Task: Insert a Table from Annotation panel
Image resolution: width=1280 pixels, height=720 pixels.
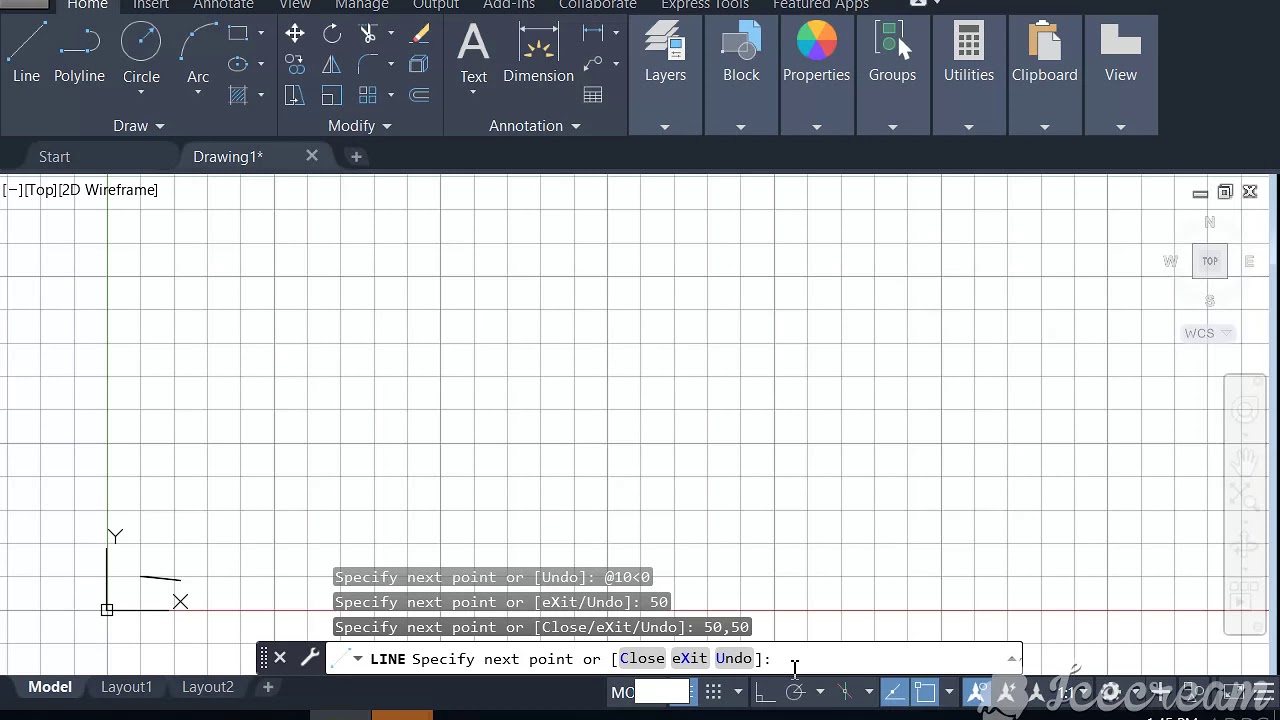Action: coord(593,95)
